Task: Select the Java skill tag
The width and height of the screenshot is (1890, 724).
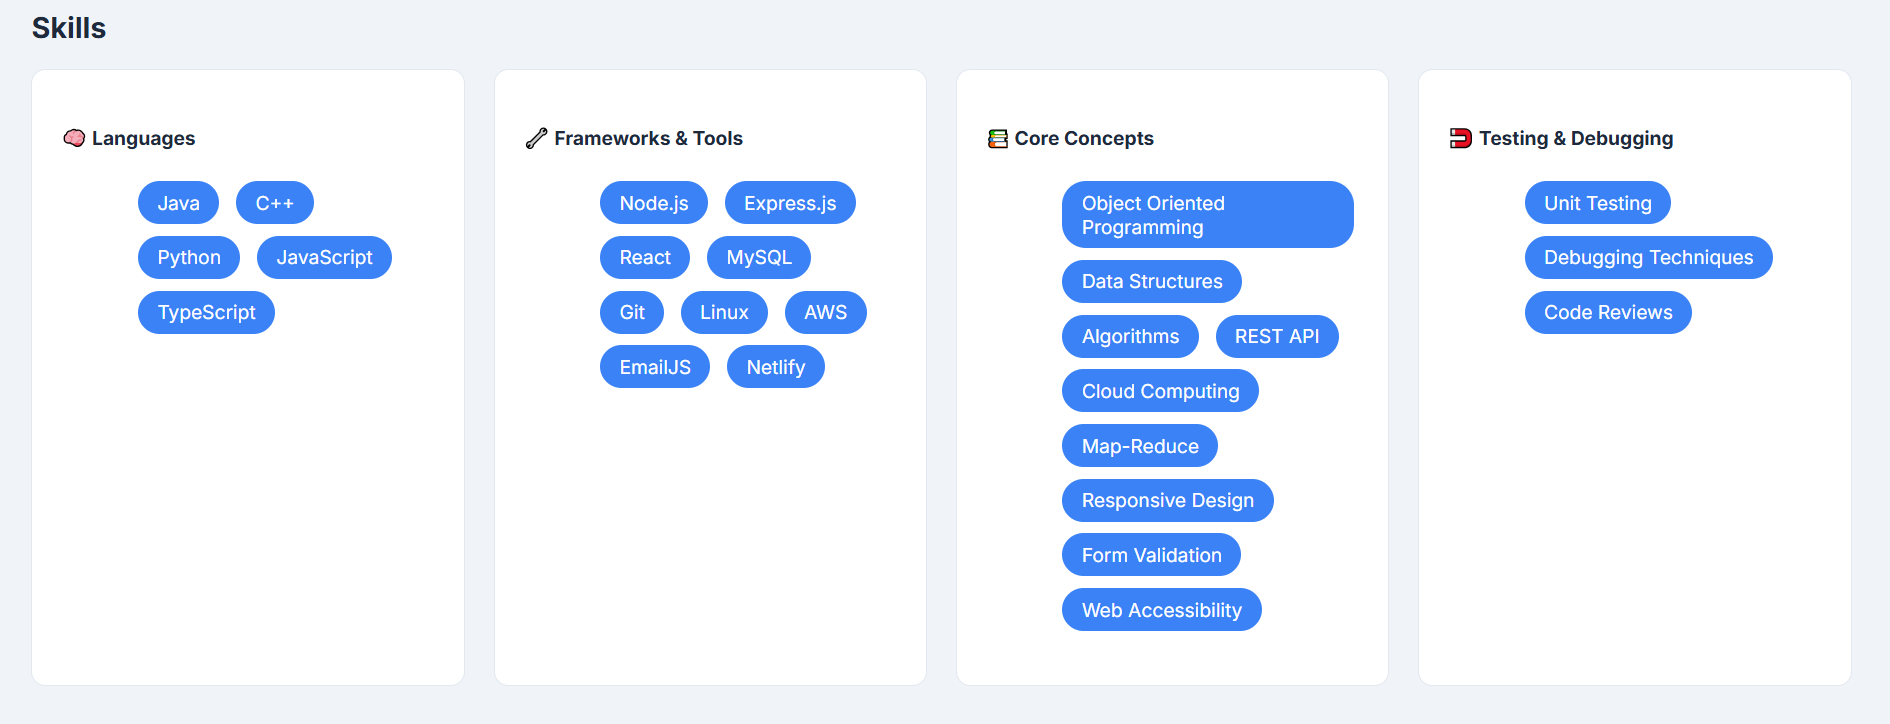Action: point(178,203)
